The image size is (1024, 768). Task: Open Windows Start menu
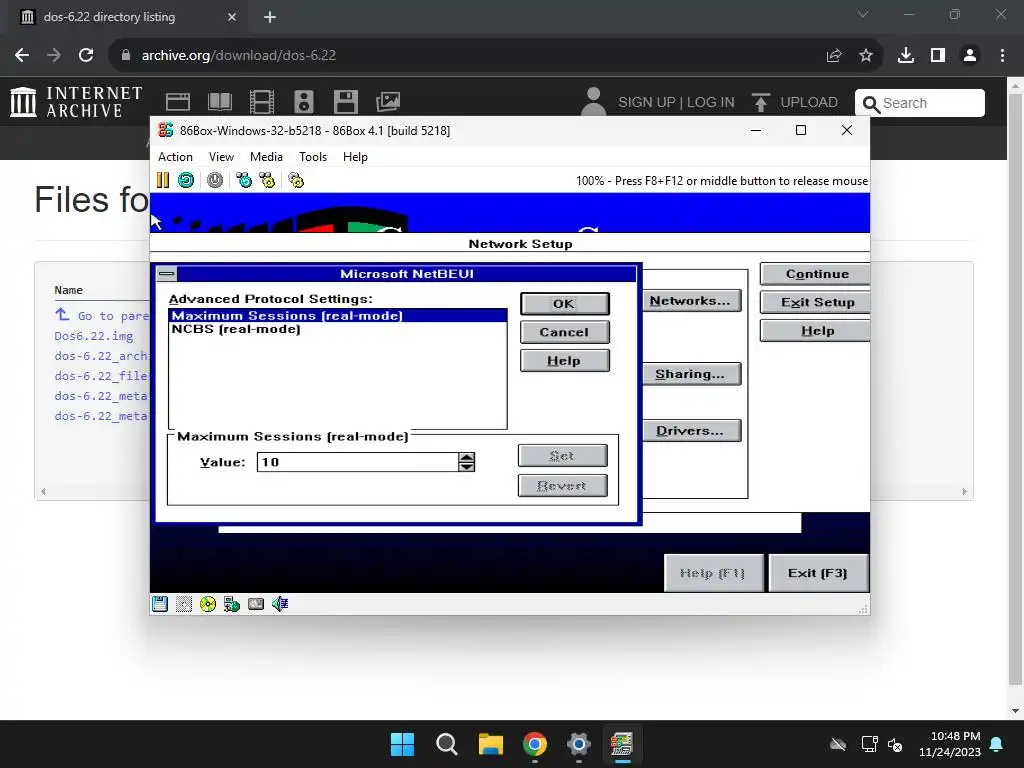point(402,744)
